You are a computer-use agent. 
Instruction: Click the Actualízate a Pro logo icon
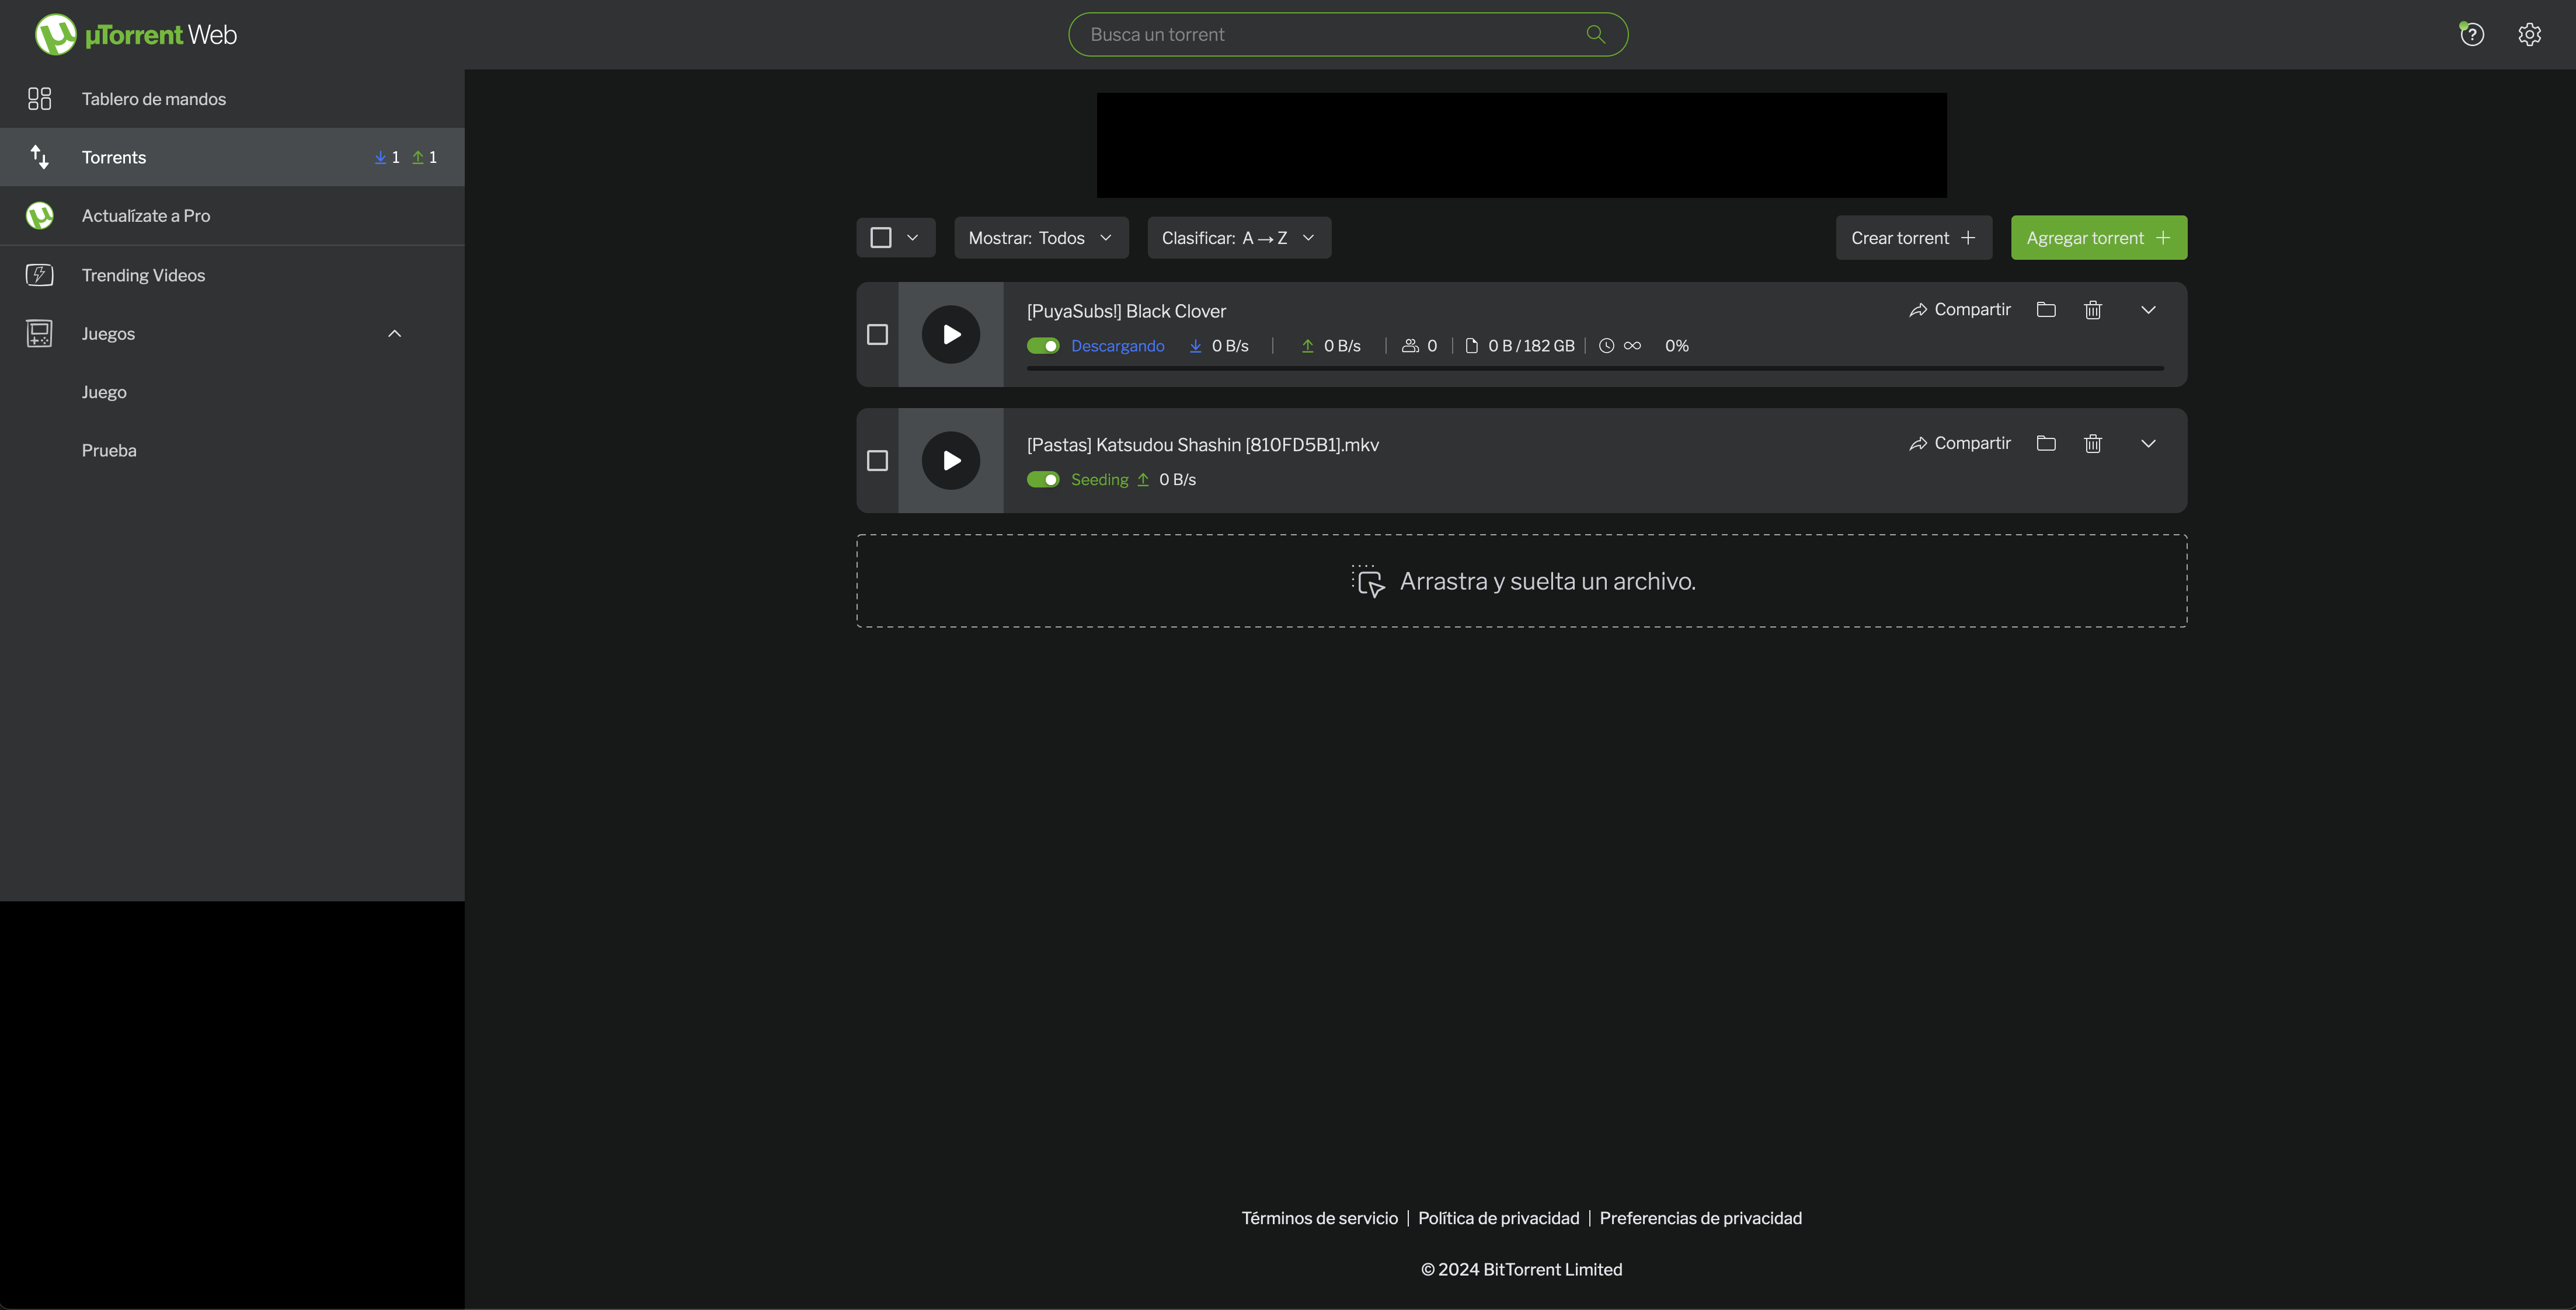[39, 216]
